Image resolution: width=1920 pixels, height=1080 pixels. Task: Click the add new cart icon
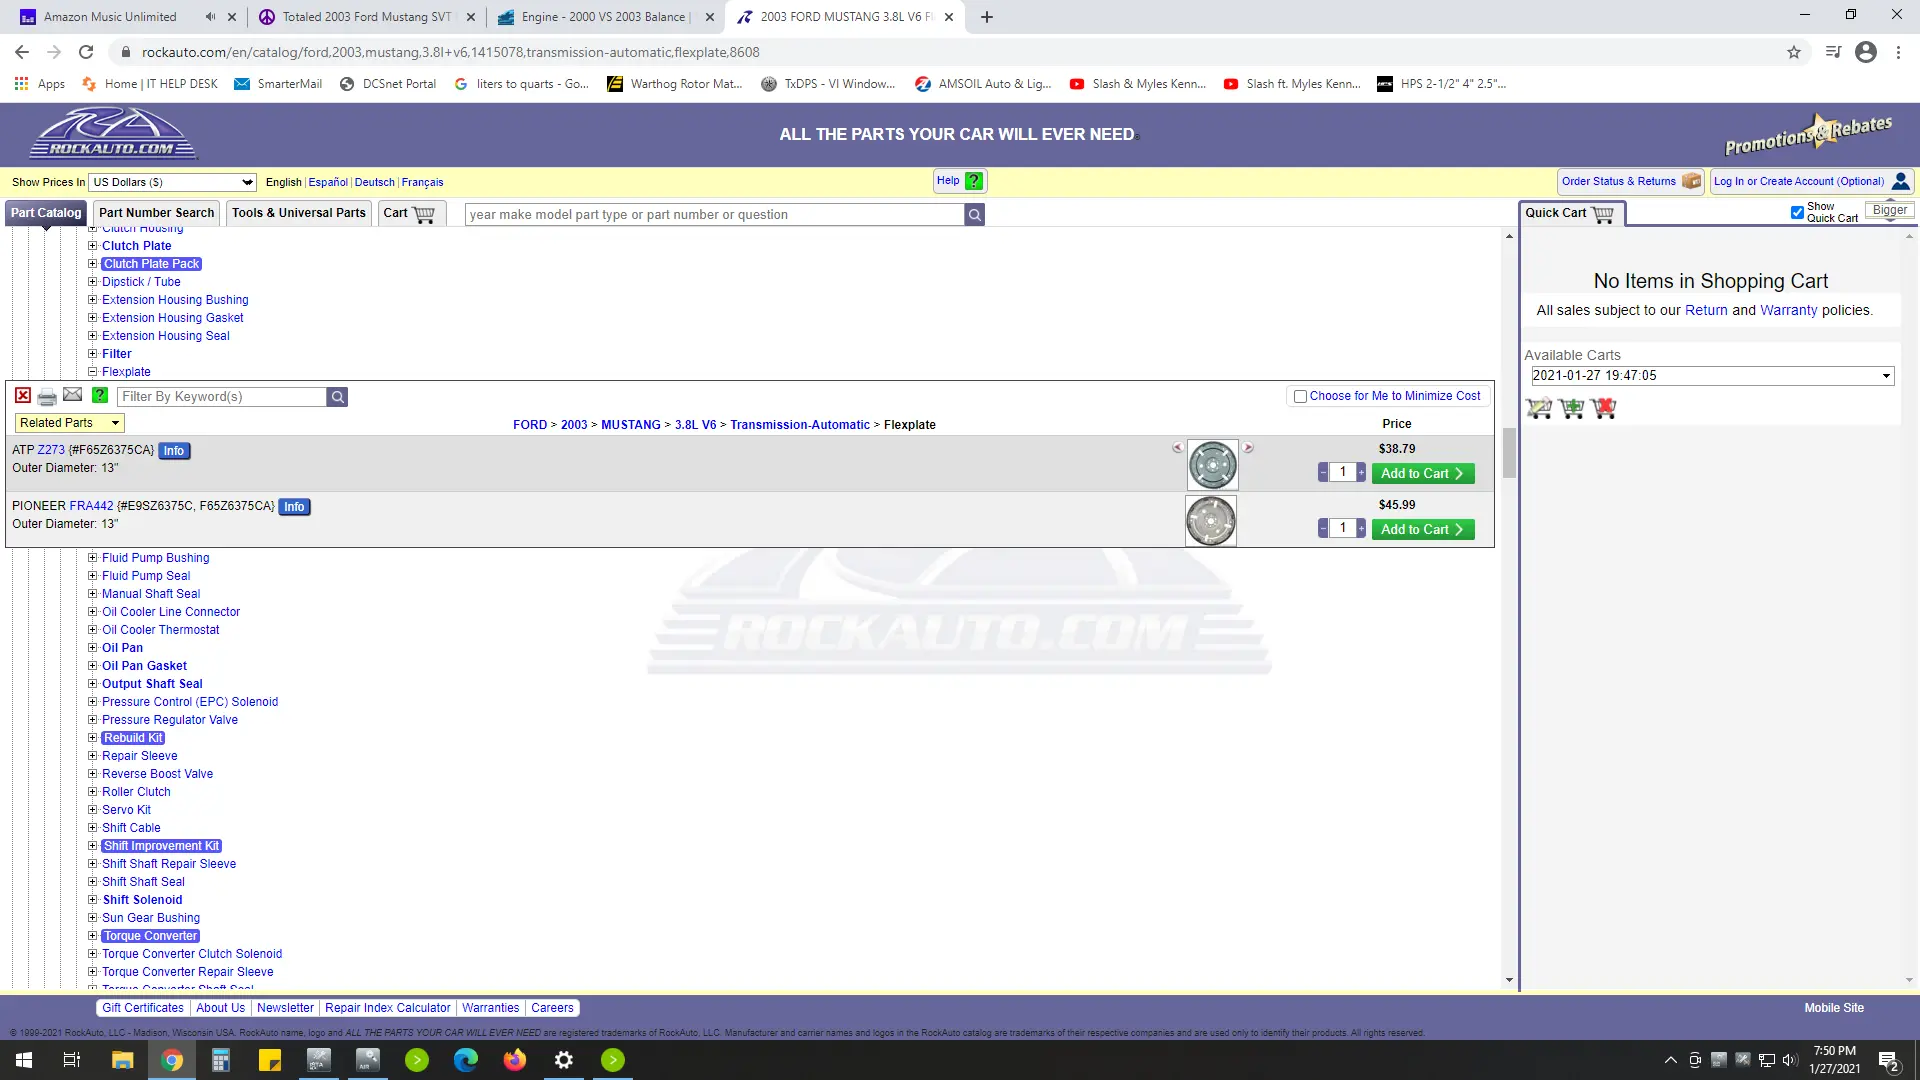tap(1572, 408)
